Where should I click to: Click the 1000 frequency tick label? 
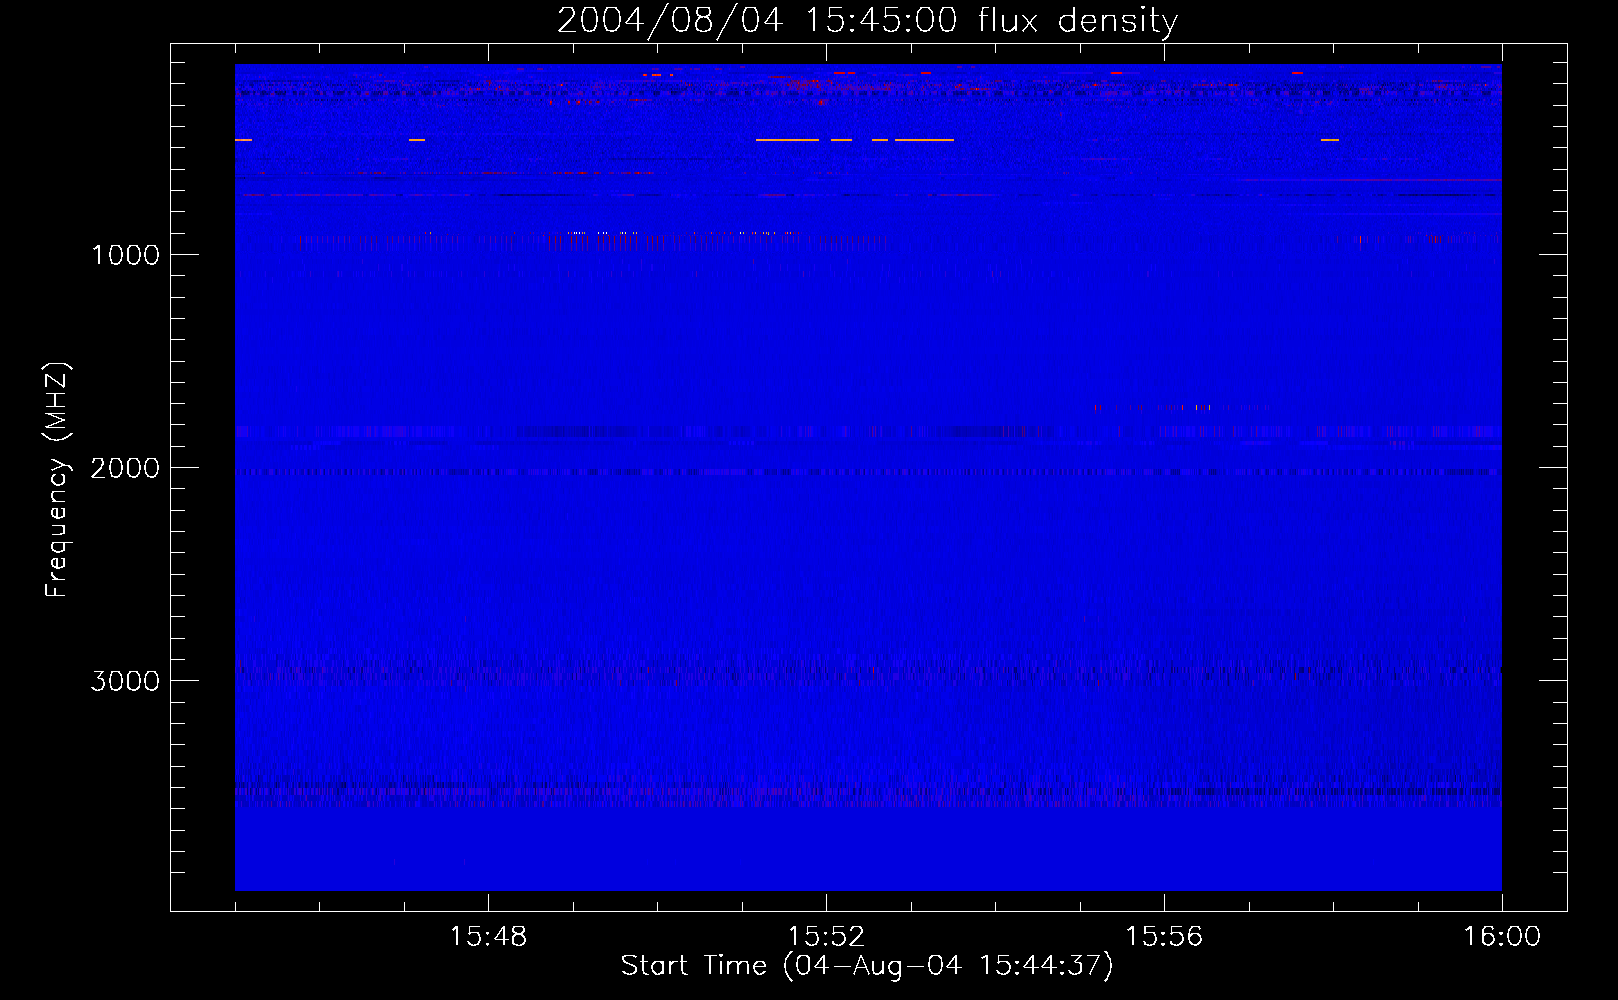coord(125,255)
